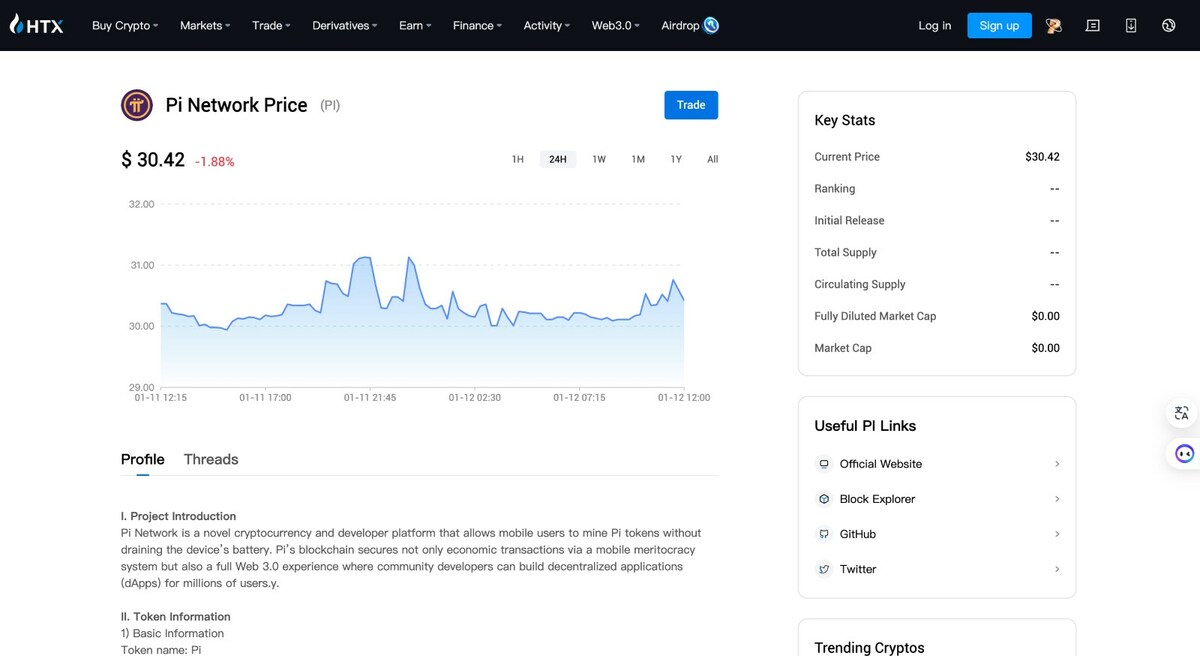Open the Block Explorer link
Screen dimensions: 1200x656
[877, 499]
